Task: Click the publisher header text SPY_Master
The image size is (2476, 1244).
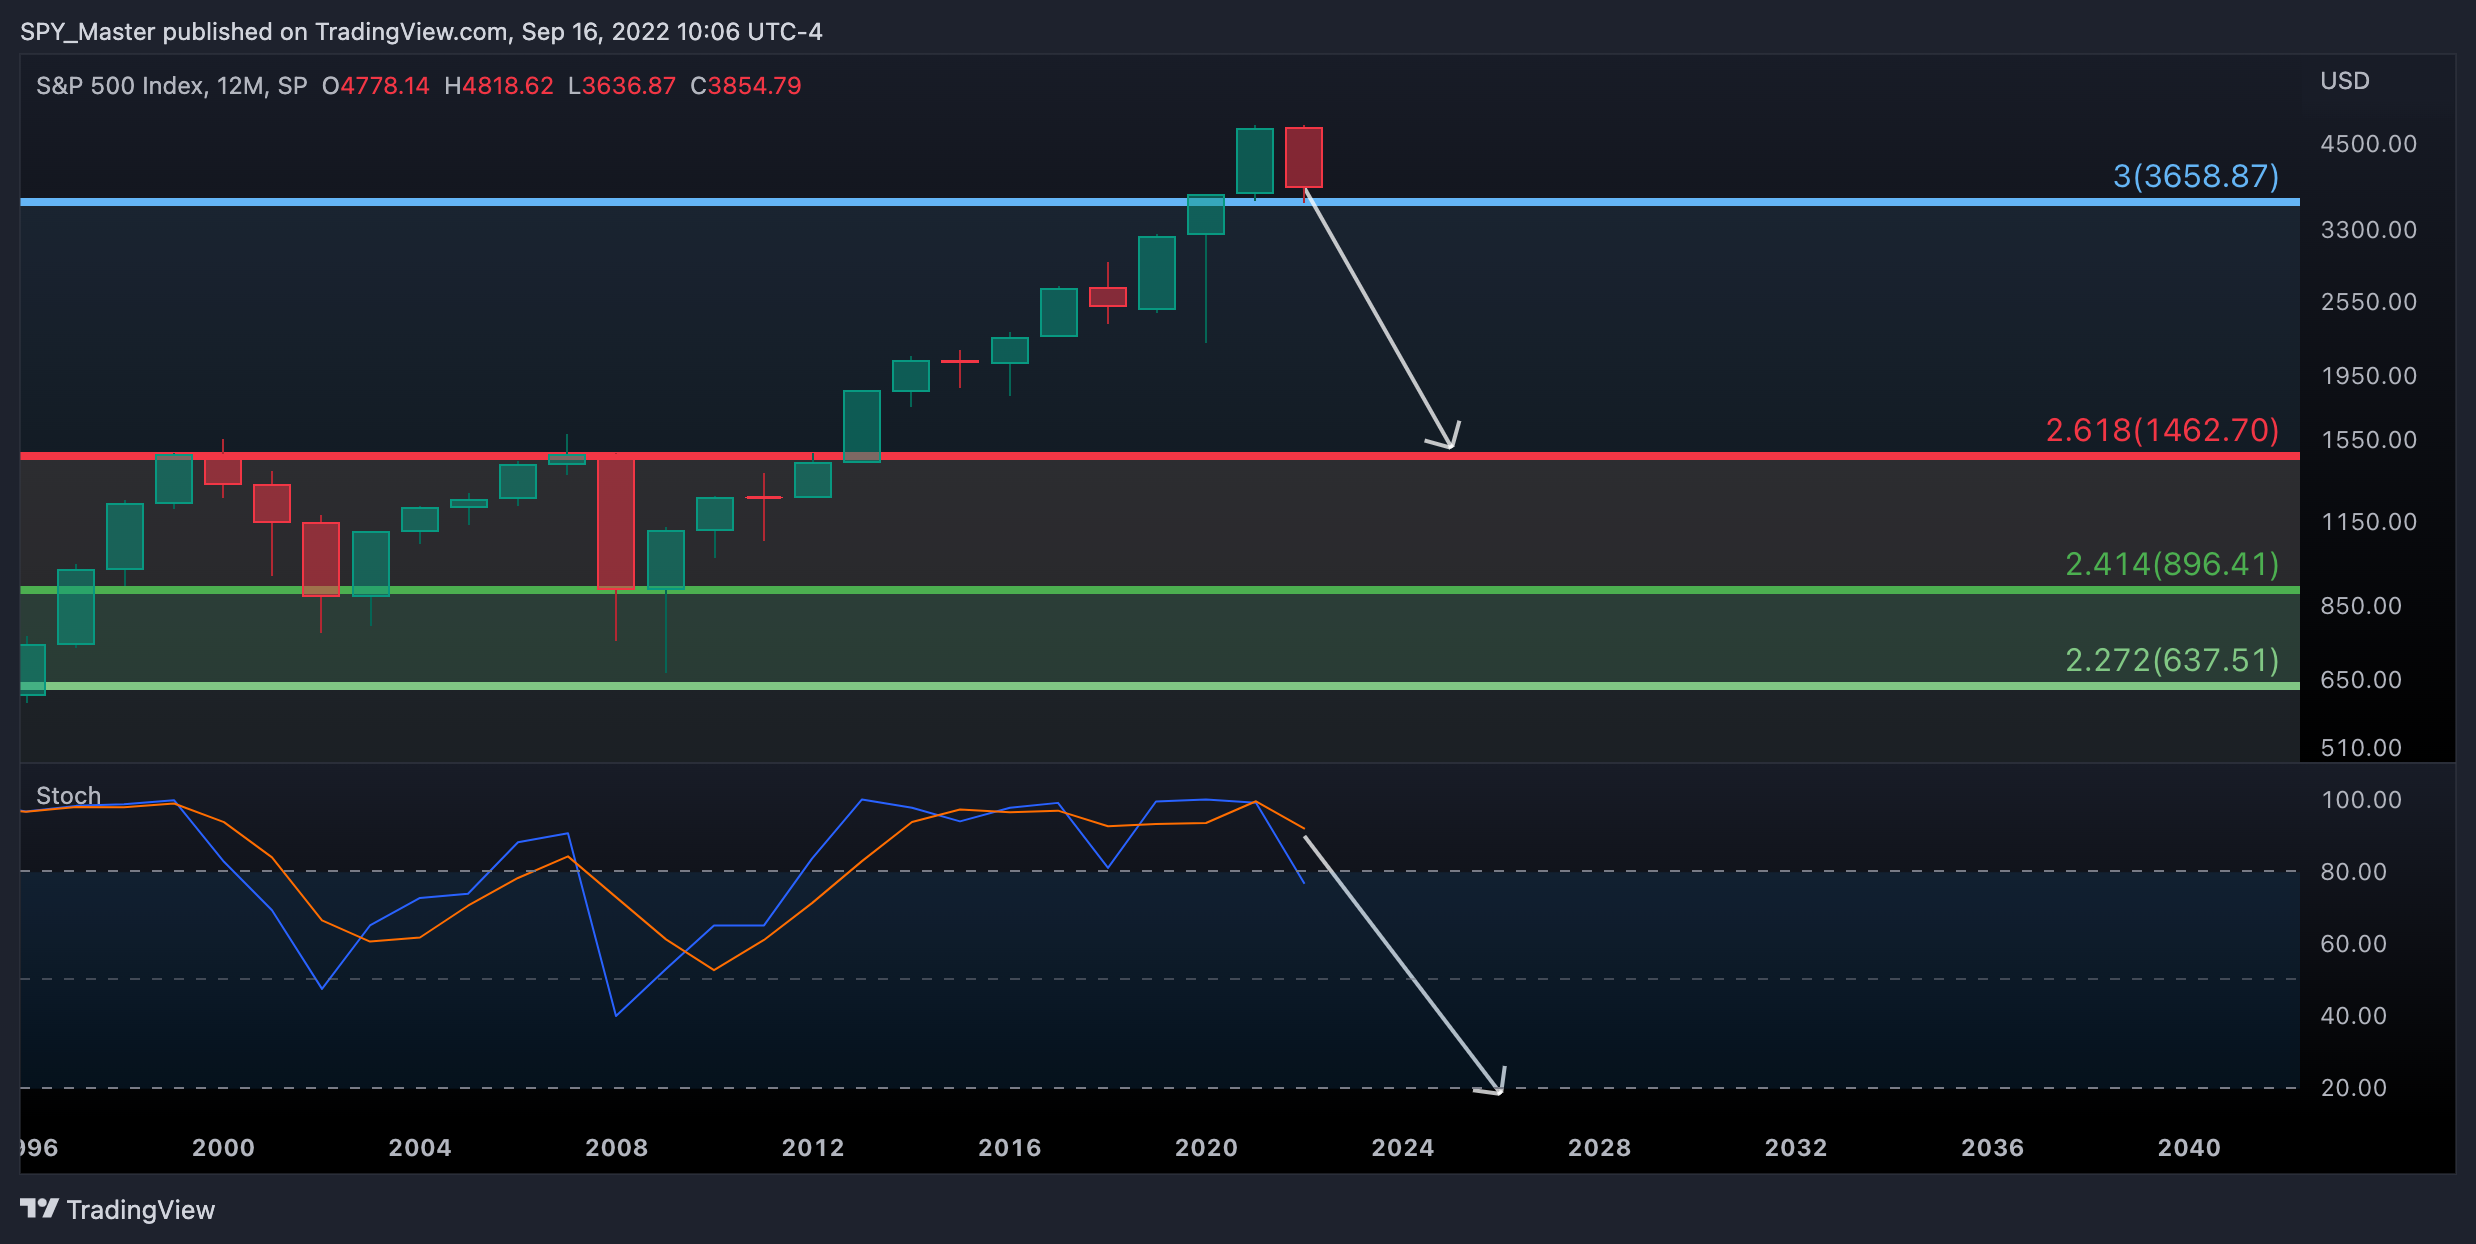Action: click(87, 32)
